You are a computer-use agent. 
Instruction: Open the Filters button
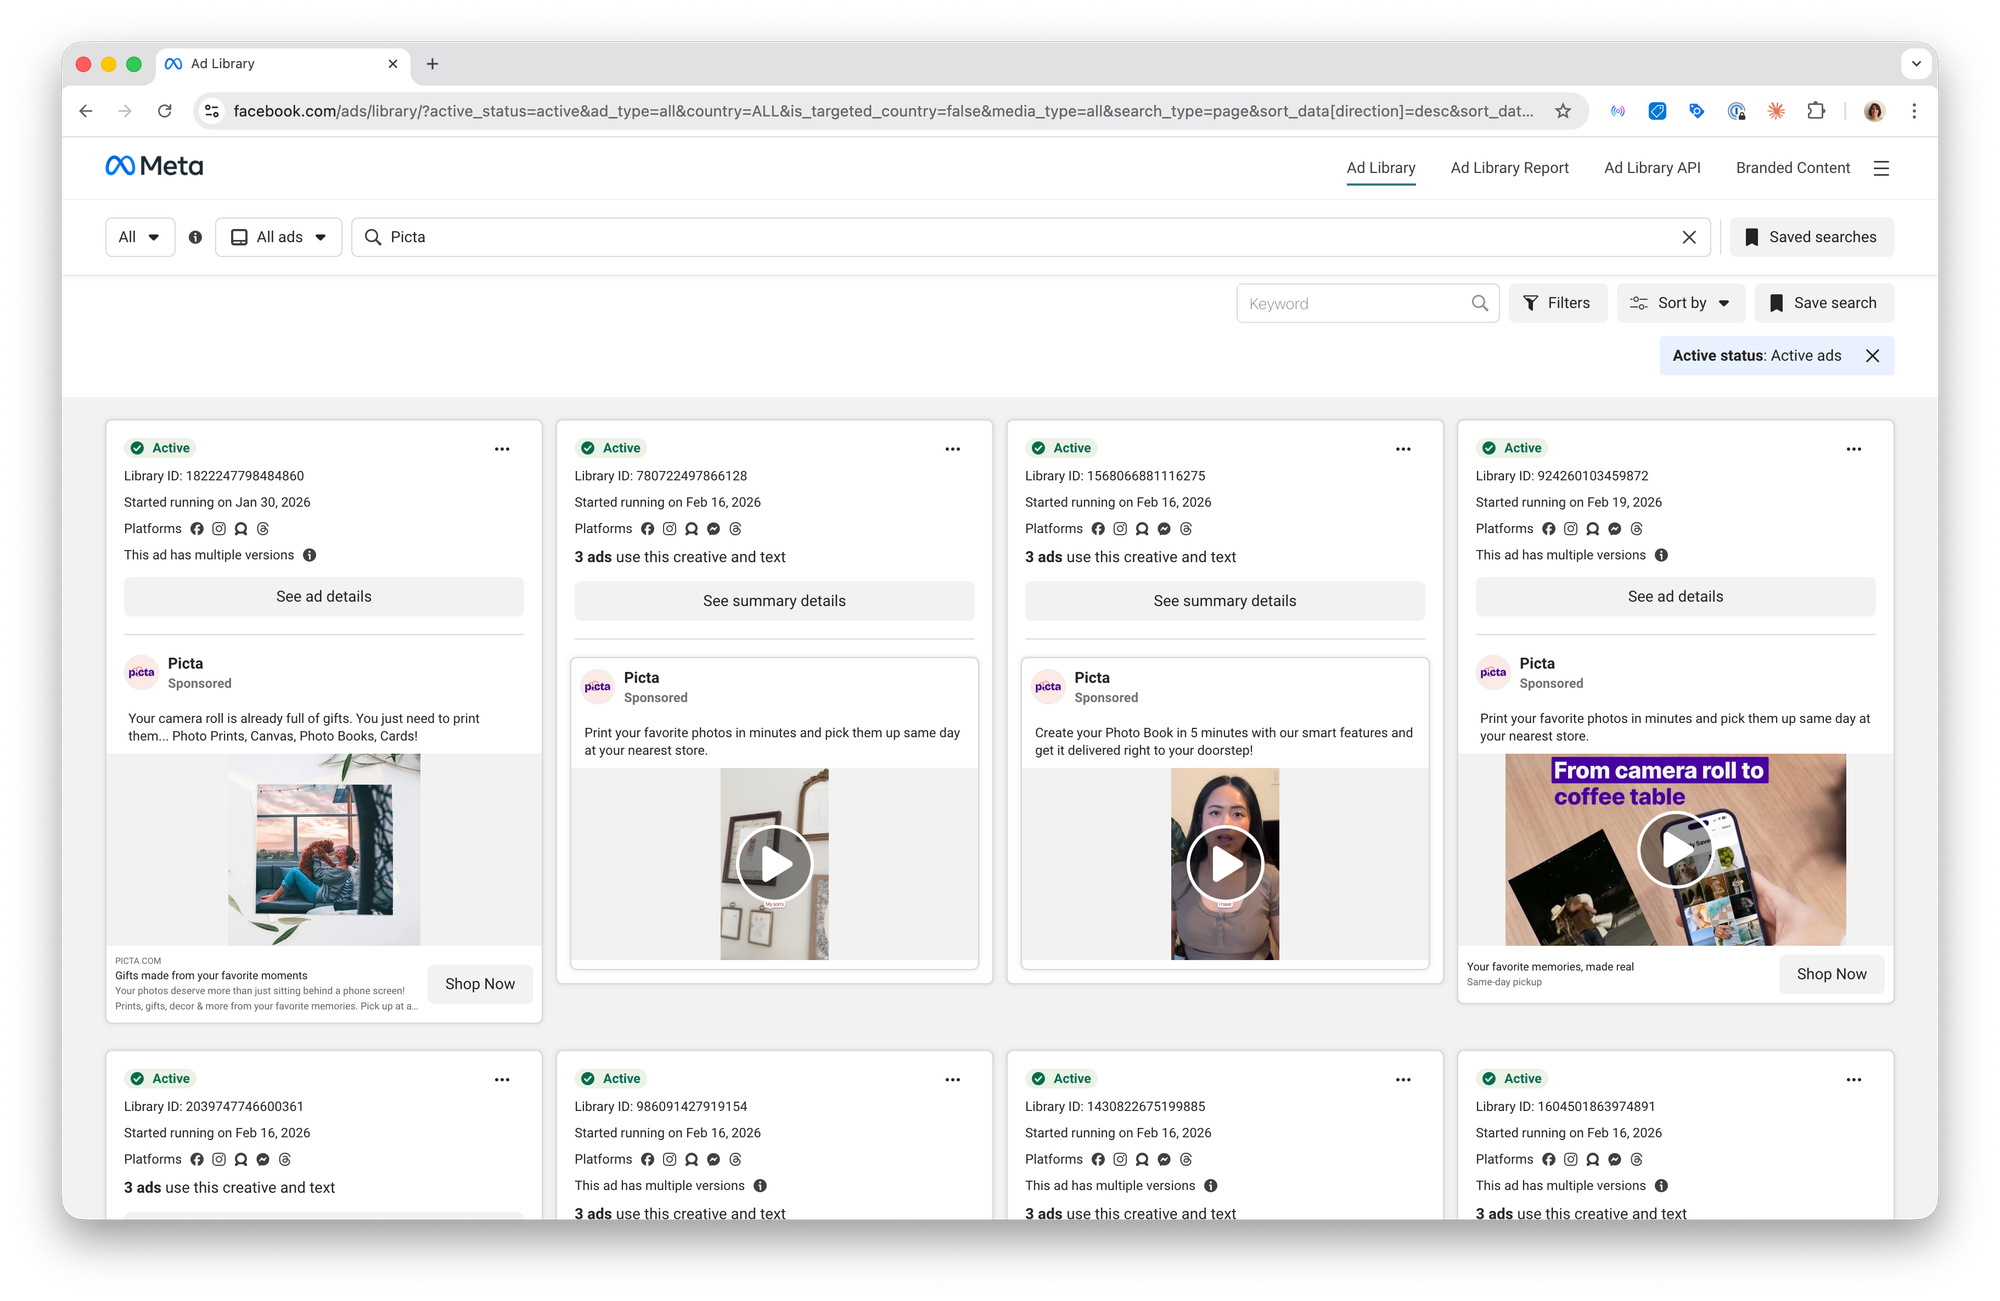tap(1557, 303)
